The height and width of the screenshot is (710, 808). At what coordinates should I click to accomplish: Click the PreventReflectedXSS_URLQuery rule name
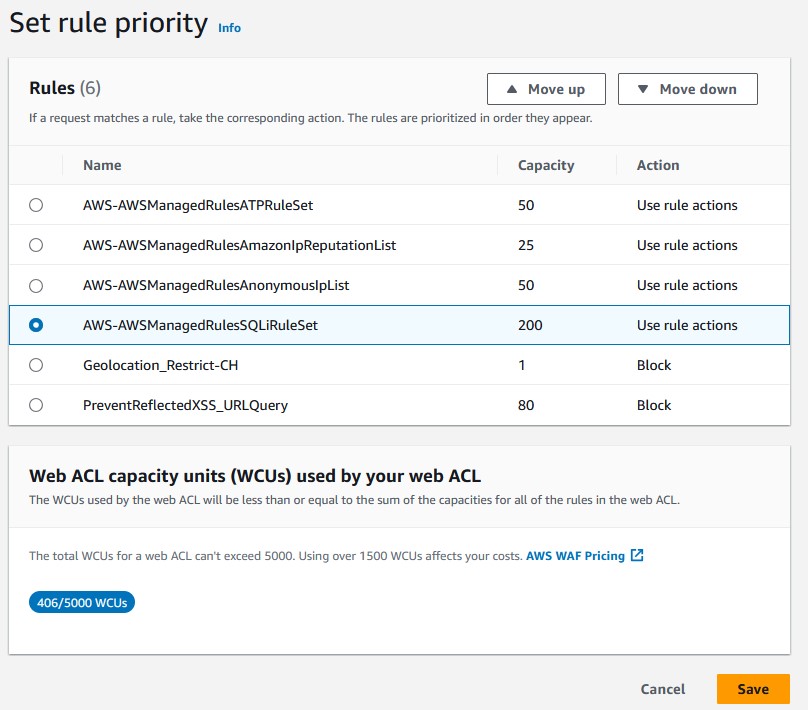pyautogui.click(x=185, y=405)
